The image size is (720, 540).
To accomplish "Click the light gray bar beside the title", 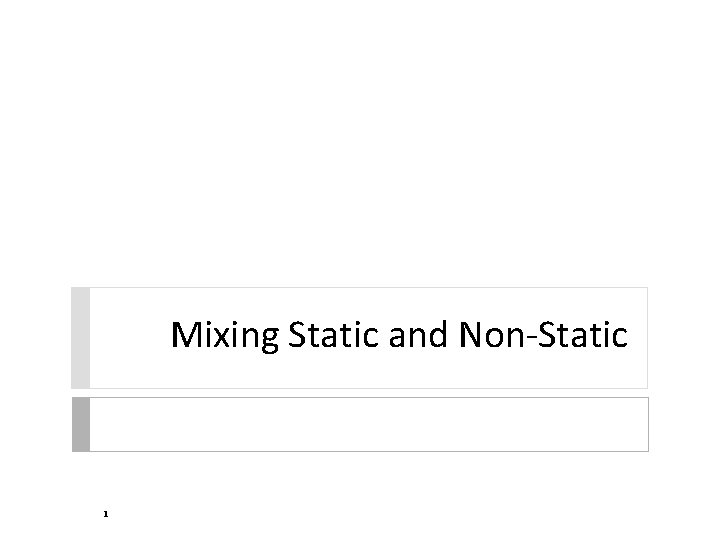I will (80, 338).
